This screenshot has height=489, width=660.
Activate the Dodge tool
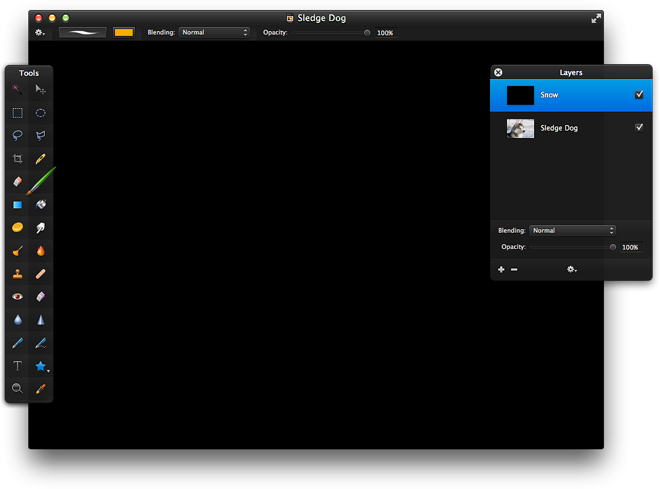17,251
